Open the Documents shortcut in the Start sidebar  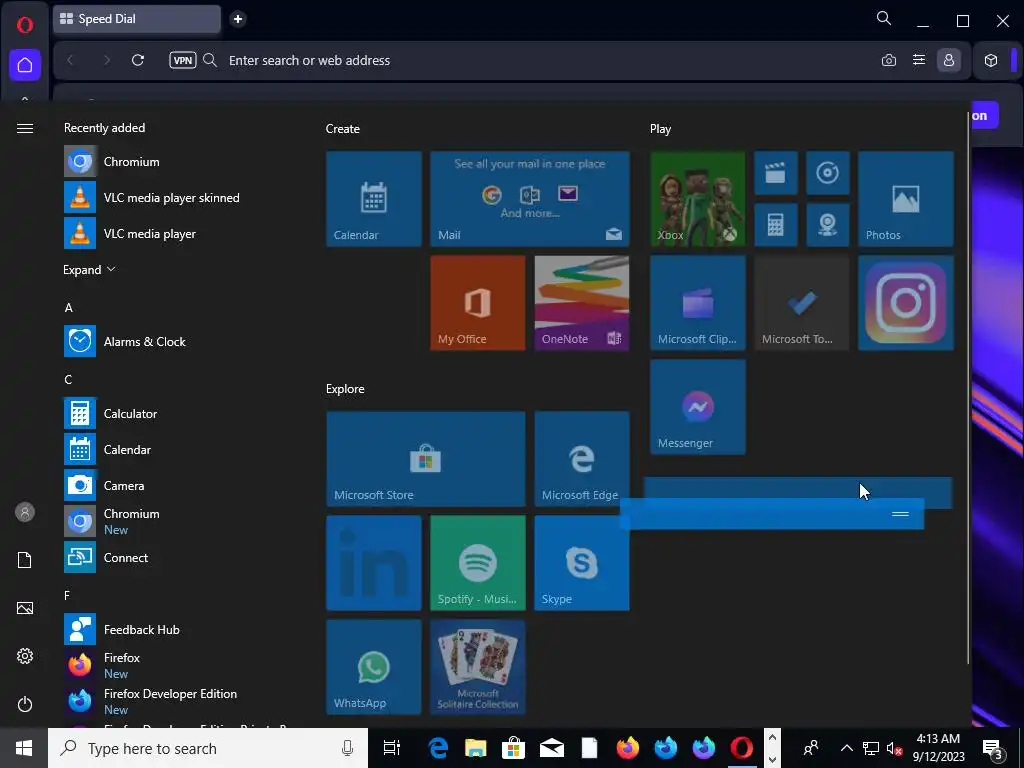tap(25, 560)
